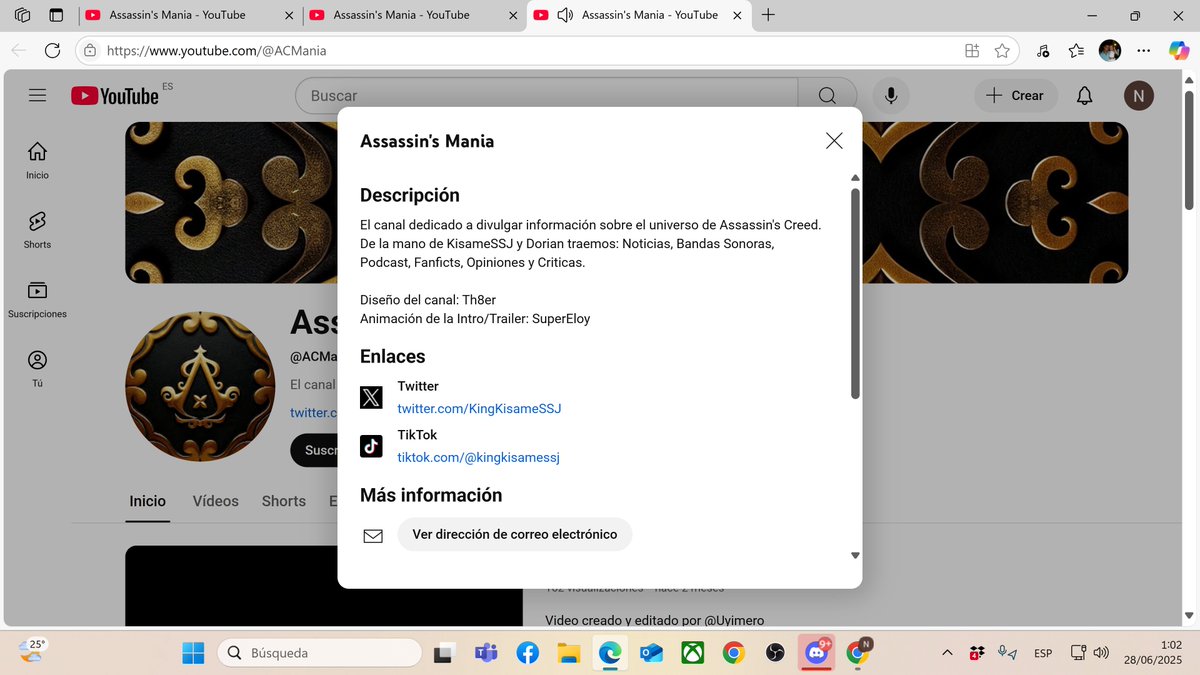Open the Crear button
1200x675 pixels.
1016,96
